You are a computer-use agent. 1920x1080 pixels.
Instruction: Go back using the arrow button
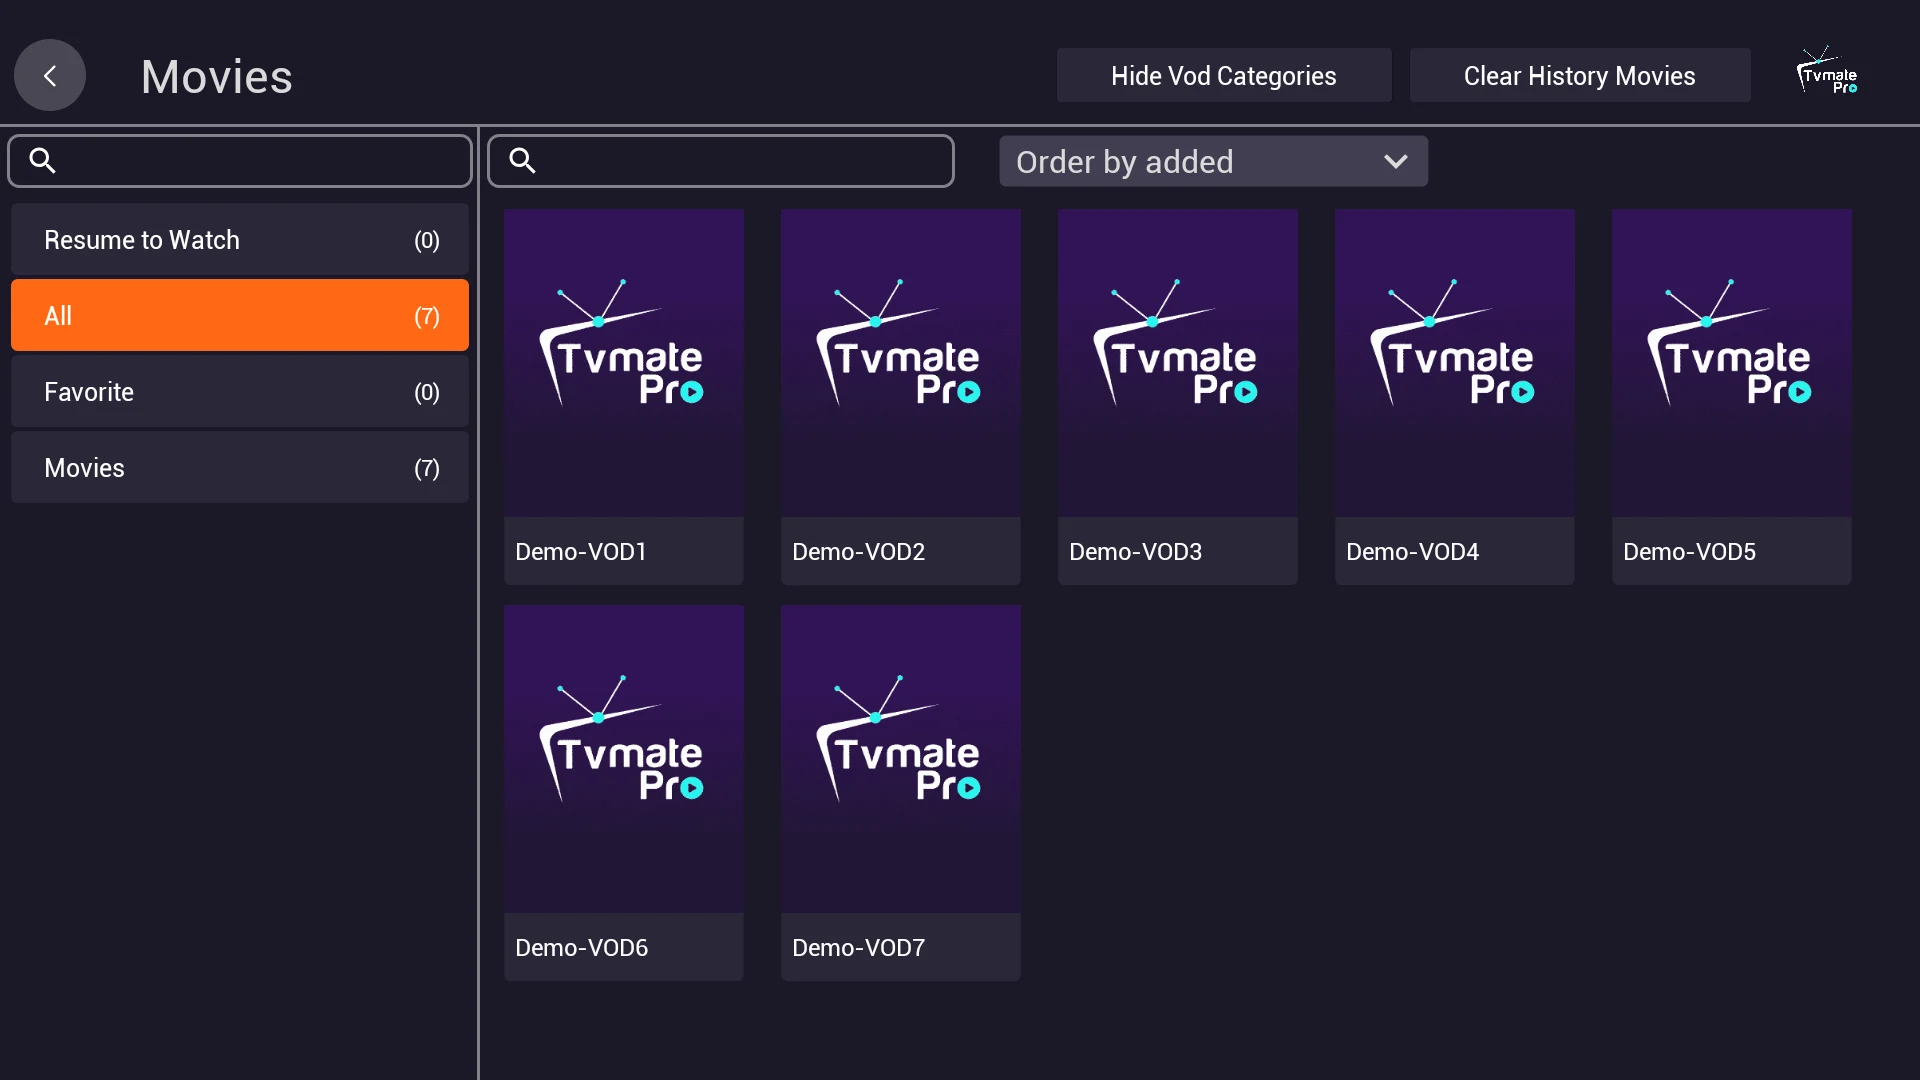50,75
